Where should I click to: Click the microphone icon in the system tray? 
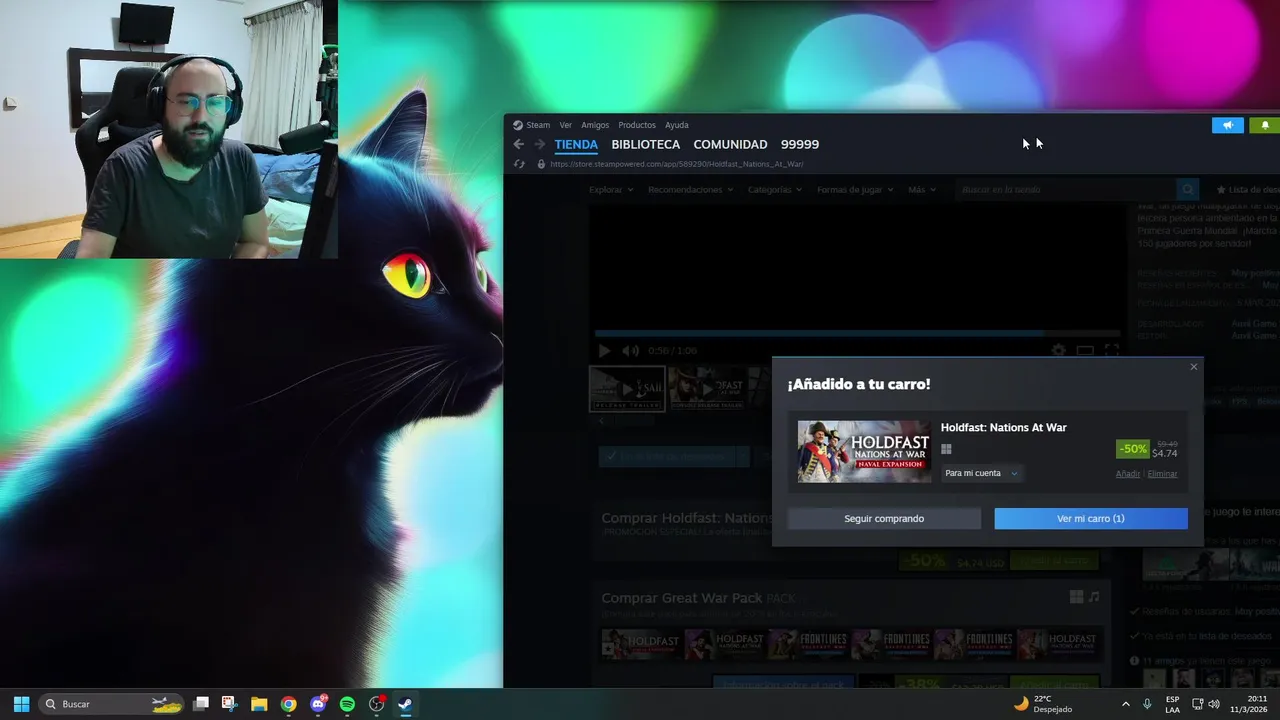[1147, 704]
